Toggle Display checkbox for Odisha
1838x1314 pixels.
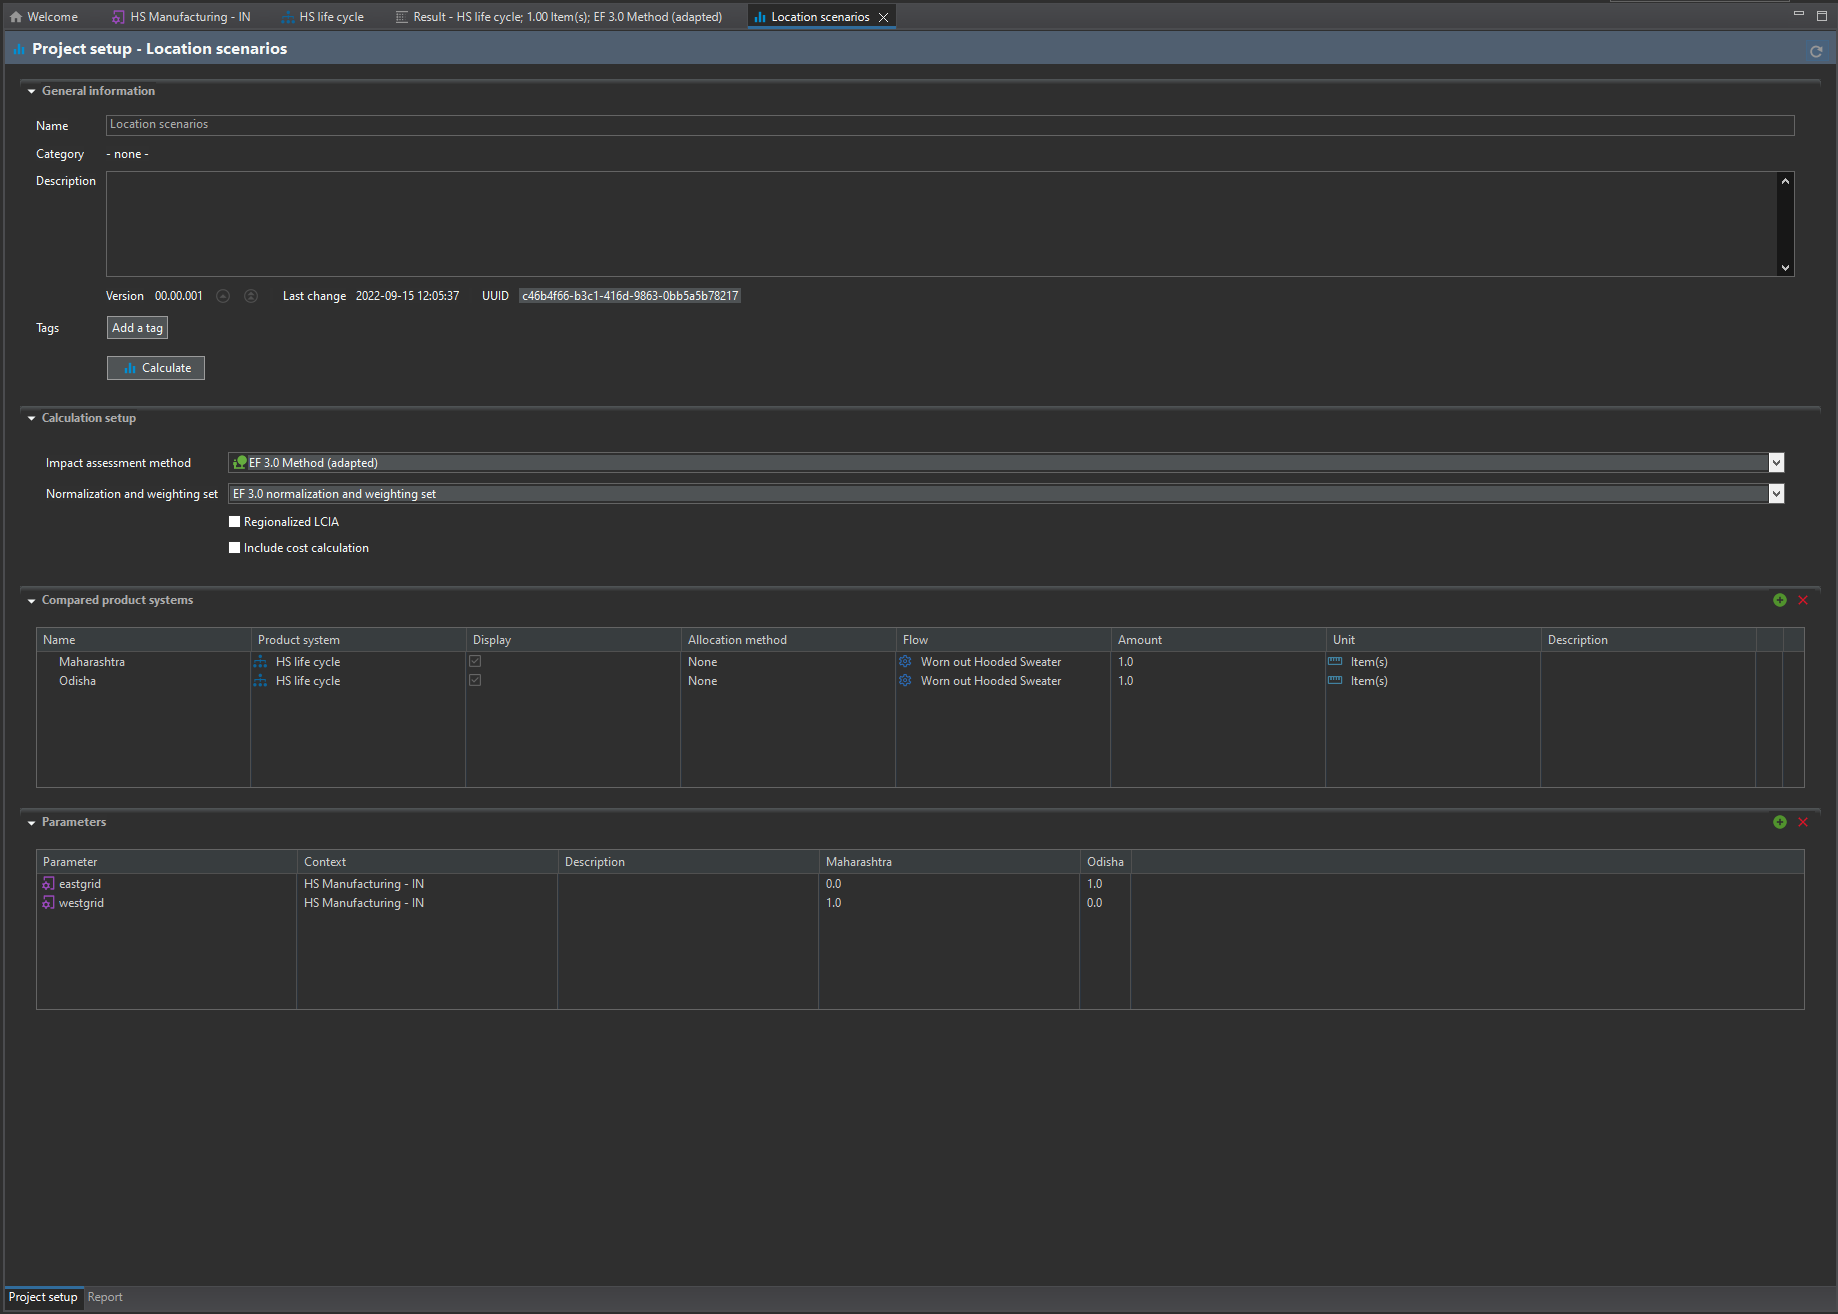pos(475,681)
